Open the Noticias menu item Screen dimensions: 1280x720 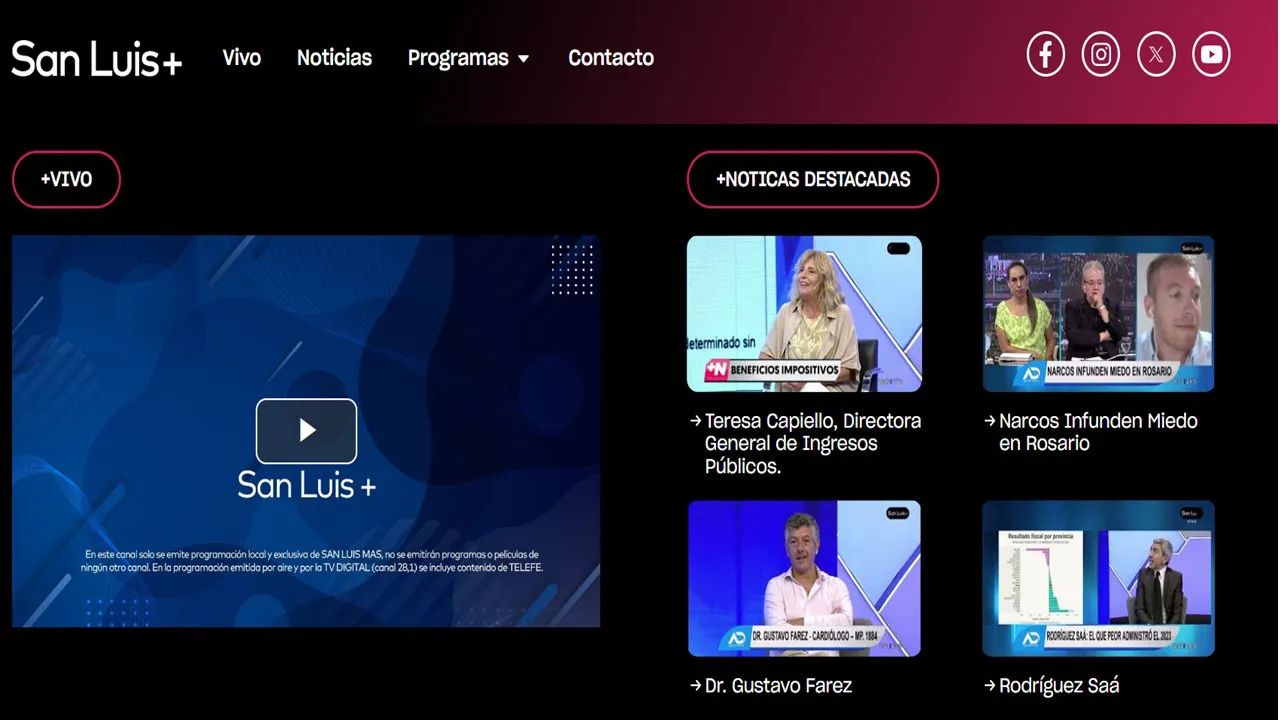pyautogui.click(x=334, y=58)
